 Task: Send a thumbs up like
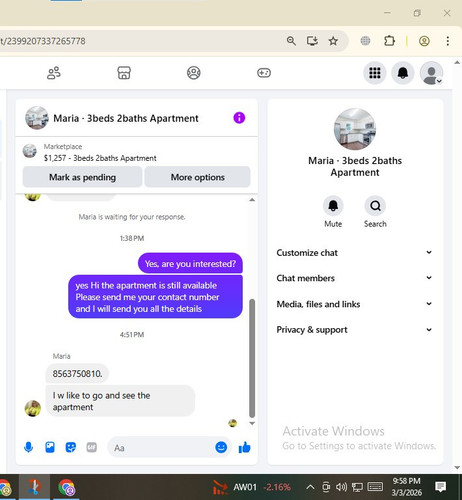coord(244,447)
